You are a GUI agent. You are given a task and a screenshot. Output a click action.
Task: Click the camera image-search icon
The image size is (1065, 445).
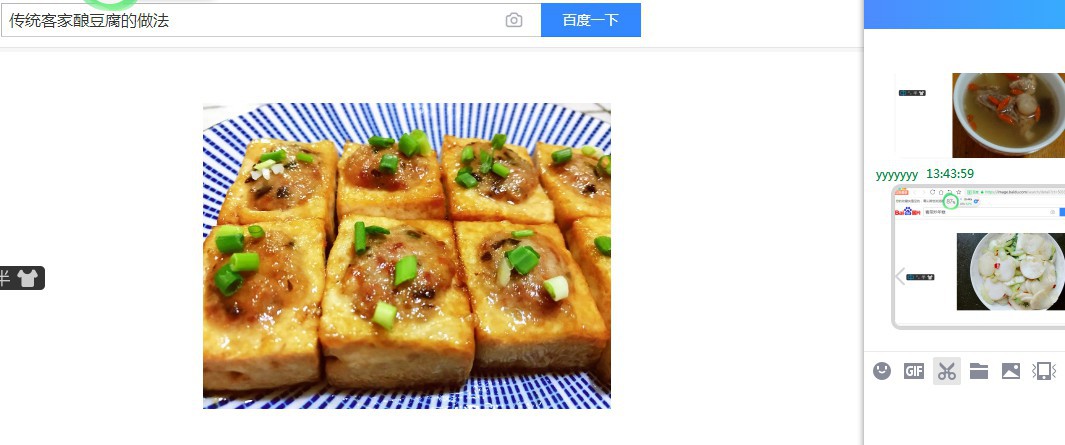pyautogui.click(x=514, y=20)
